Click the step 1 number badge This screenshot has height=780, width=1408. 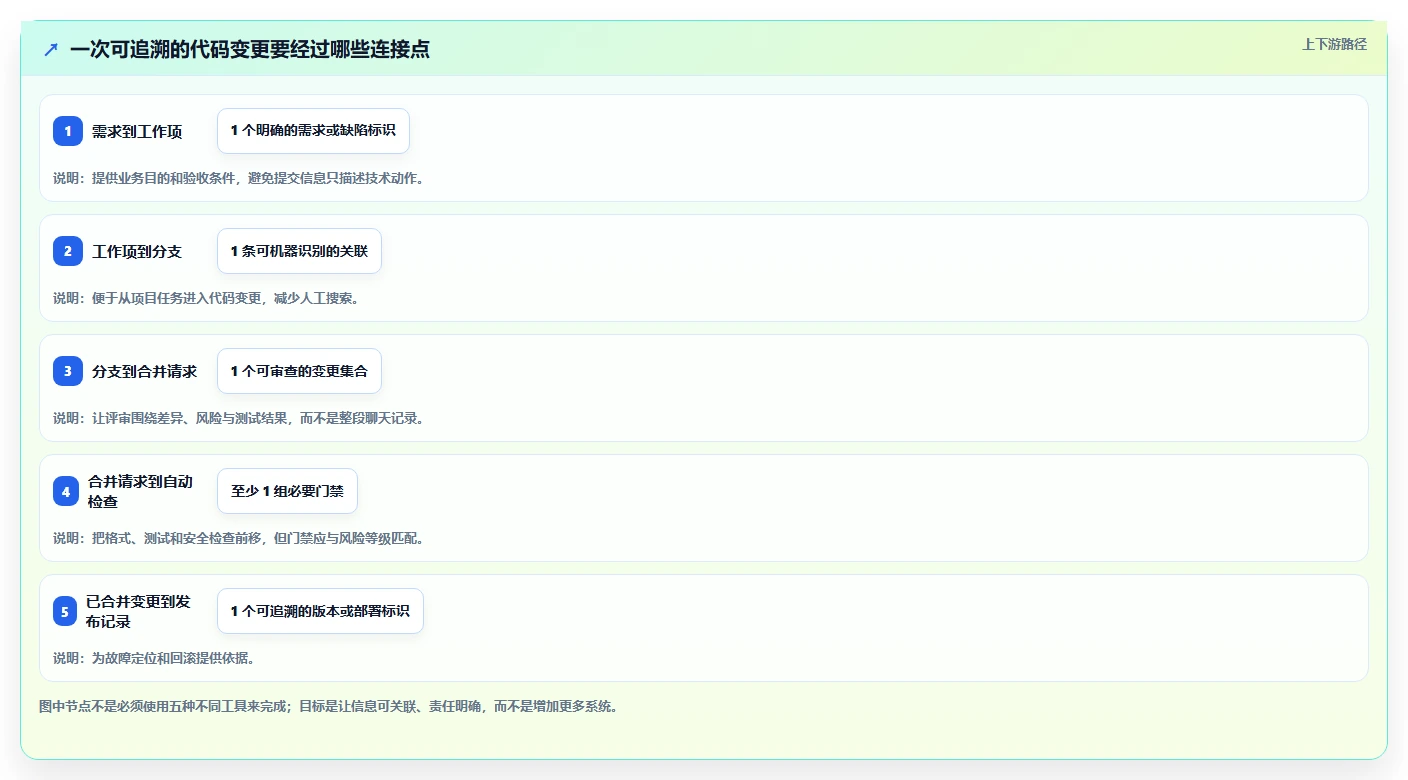point(68,131)
